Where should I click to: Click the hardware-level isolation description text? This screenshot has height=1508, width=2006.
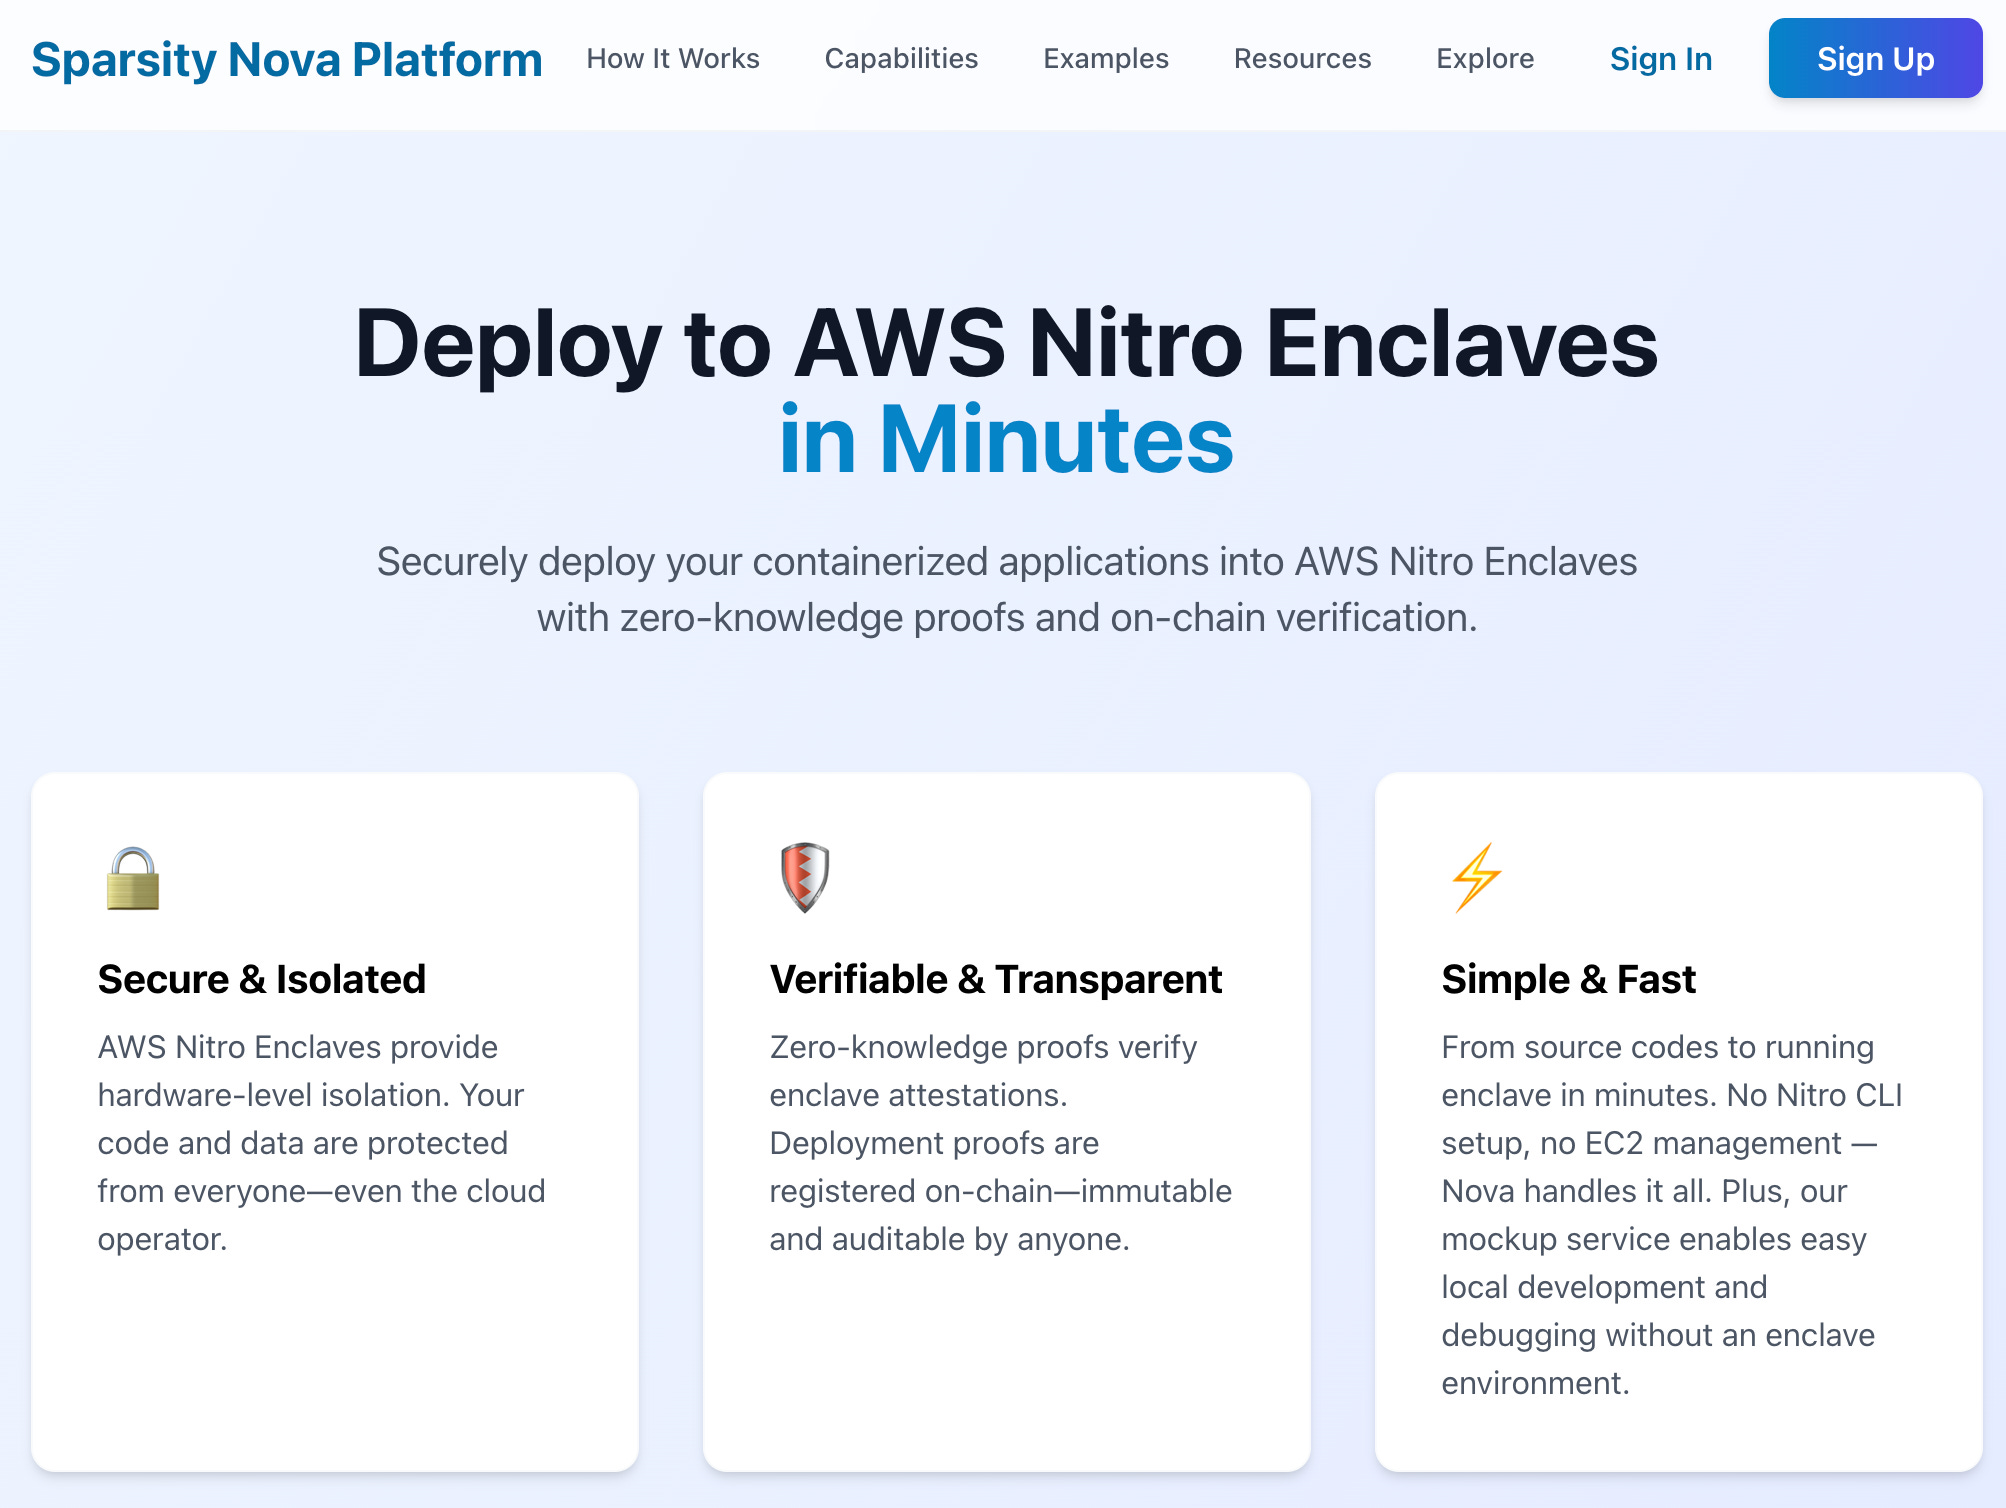pos(321,1142)
